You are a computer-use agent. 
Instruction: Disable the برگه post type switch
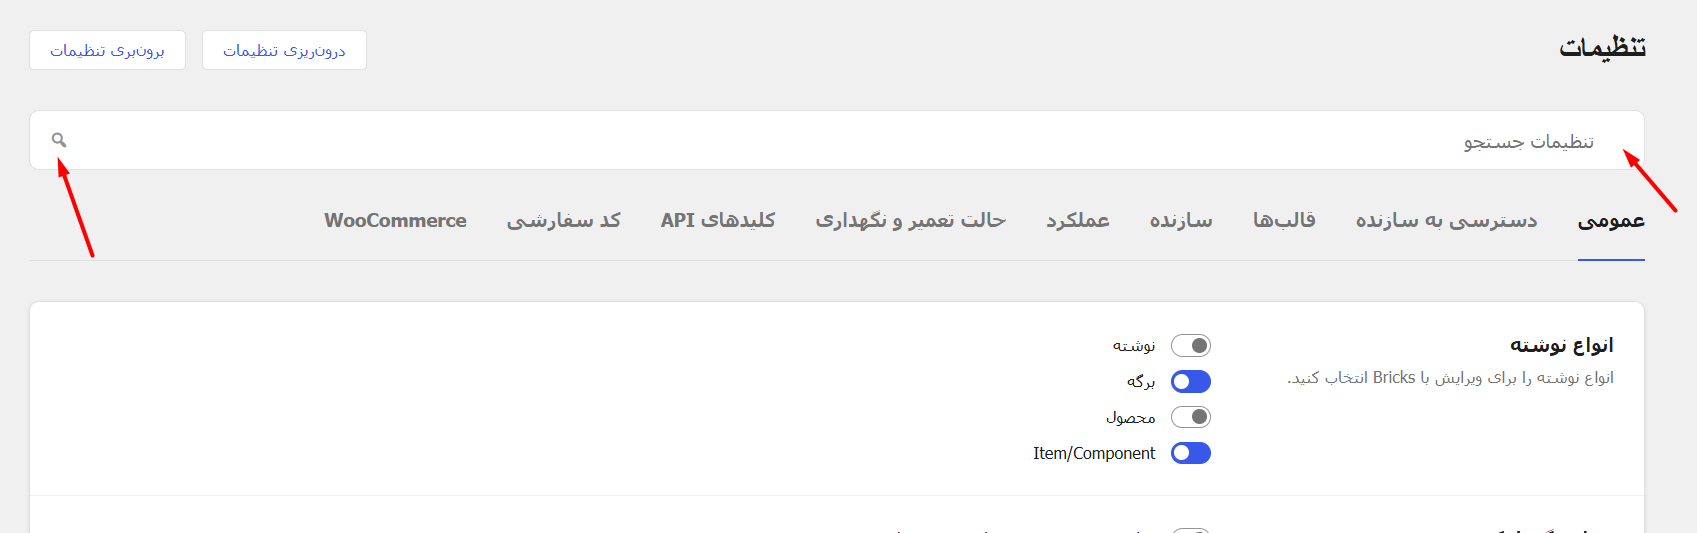click(x=1191, y=382)
